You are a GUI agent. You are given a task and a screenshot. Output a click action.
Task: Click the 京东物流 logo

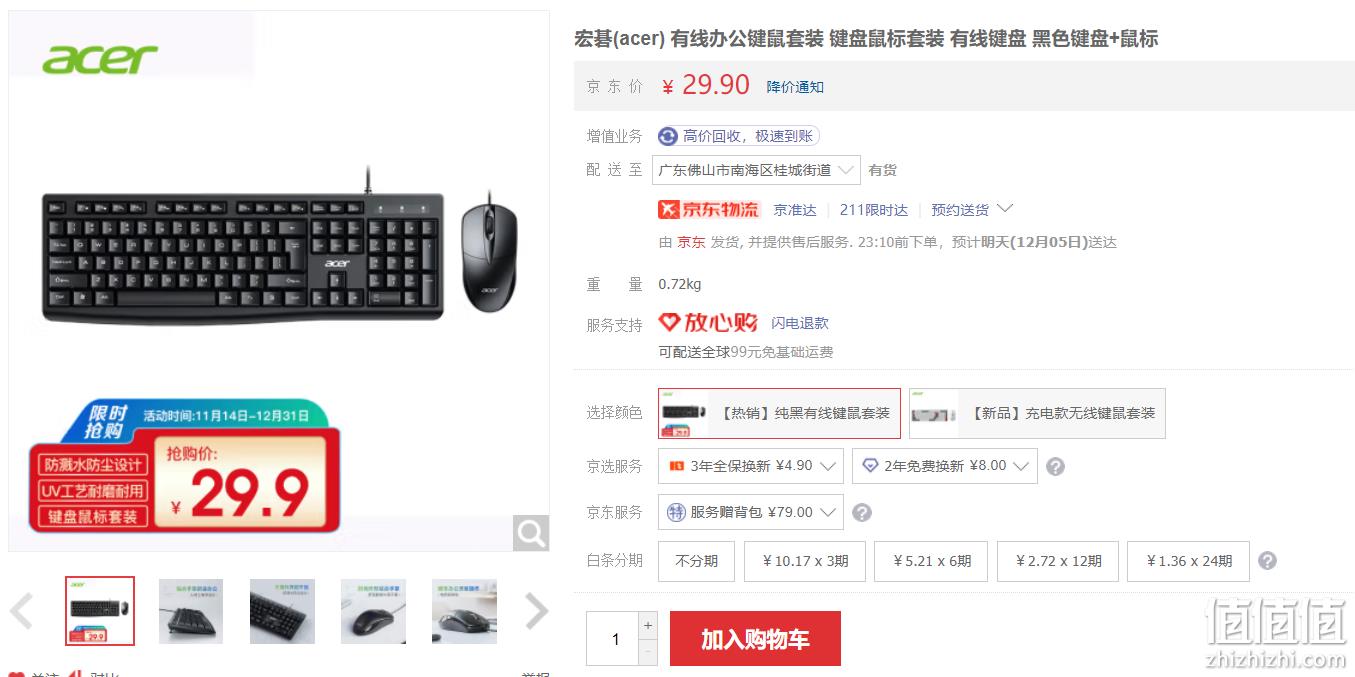[709, 210]
